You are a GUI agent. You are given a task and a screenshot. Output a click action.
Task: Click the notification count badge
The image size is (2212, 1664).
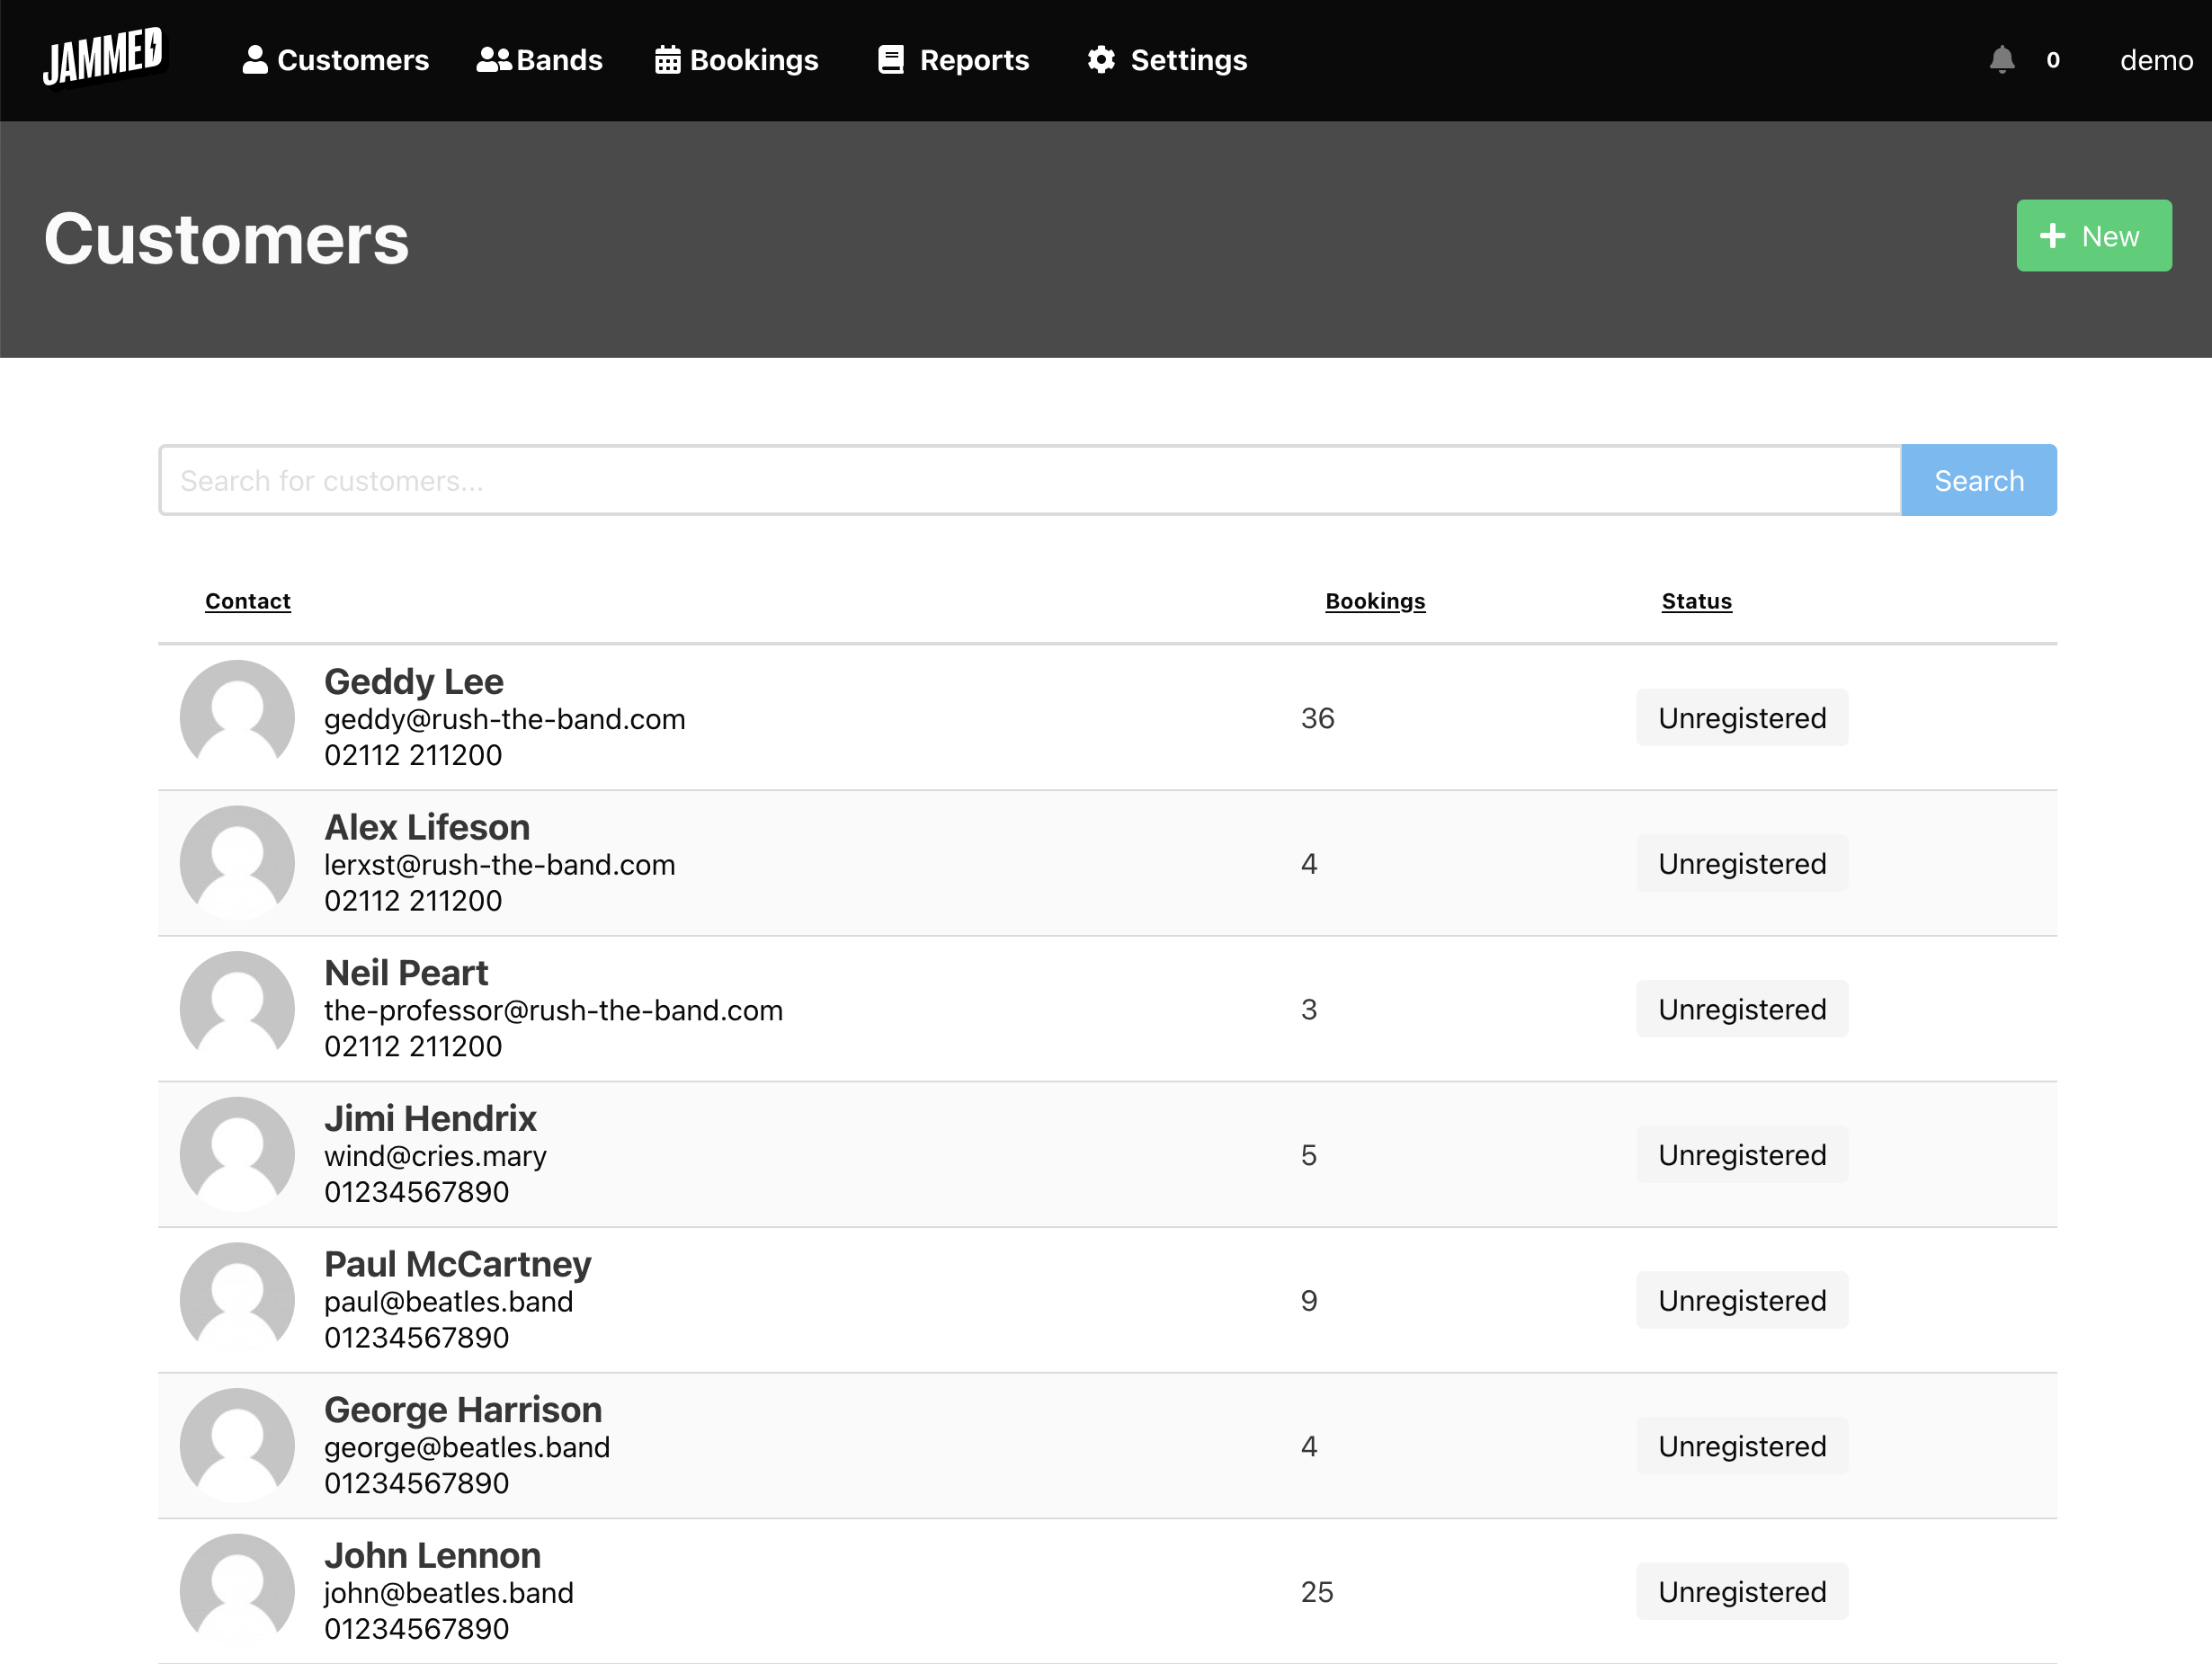pos(2053,60)
